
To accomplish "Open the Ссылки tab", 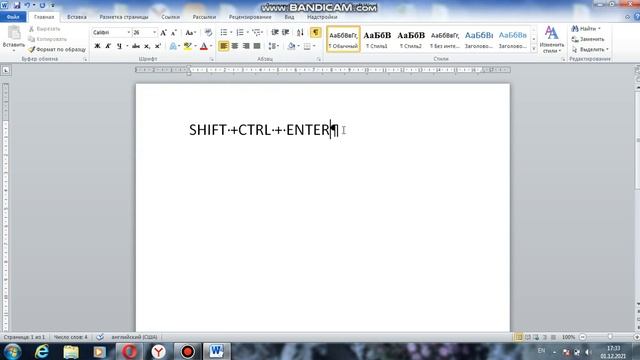I will tap(171, 17).
